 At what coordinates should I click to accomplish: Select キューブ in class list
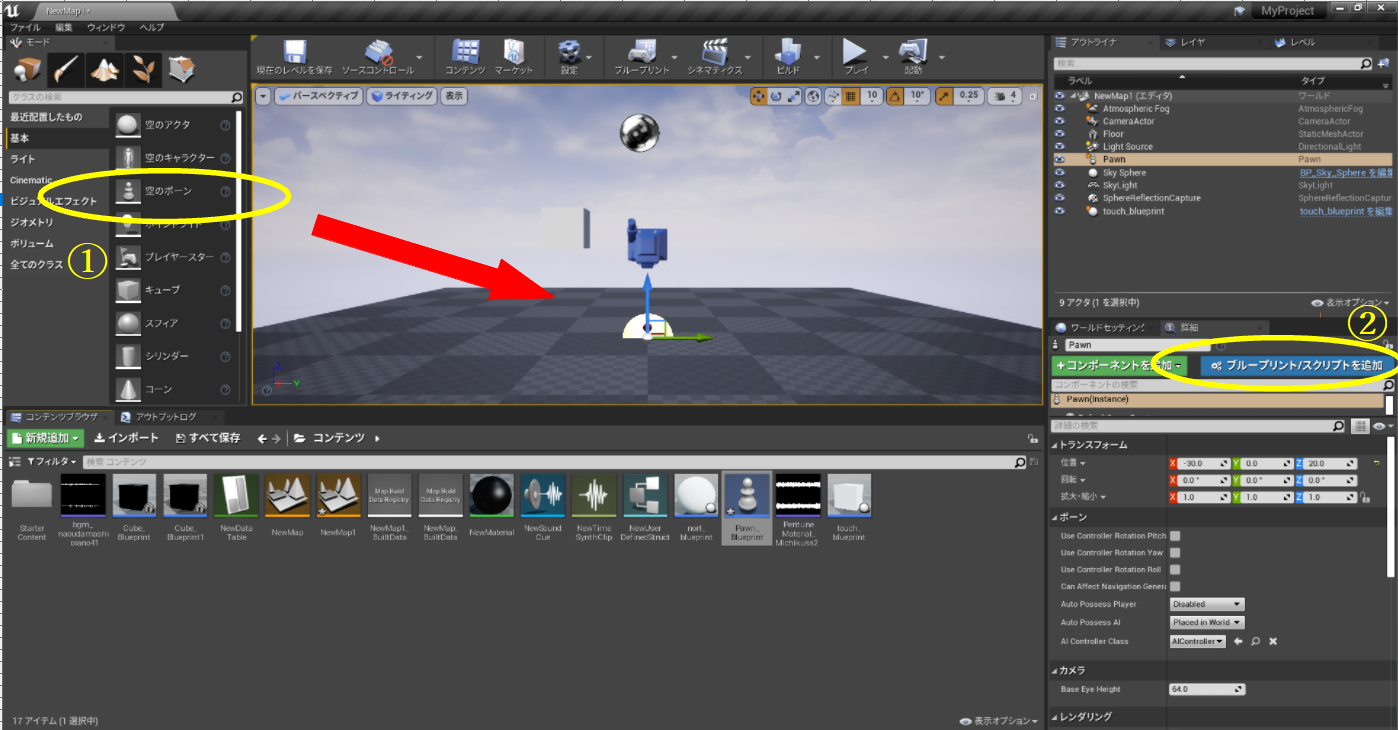coord(173,290)
